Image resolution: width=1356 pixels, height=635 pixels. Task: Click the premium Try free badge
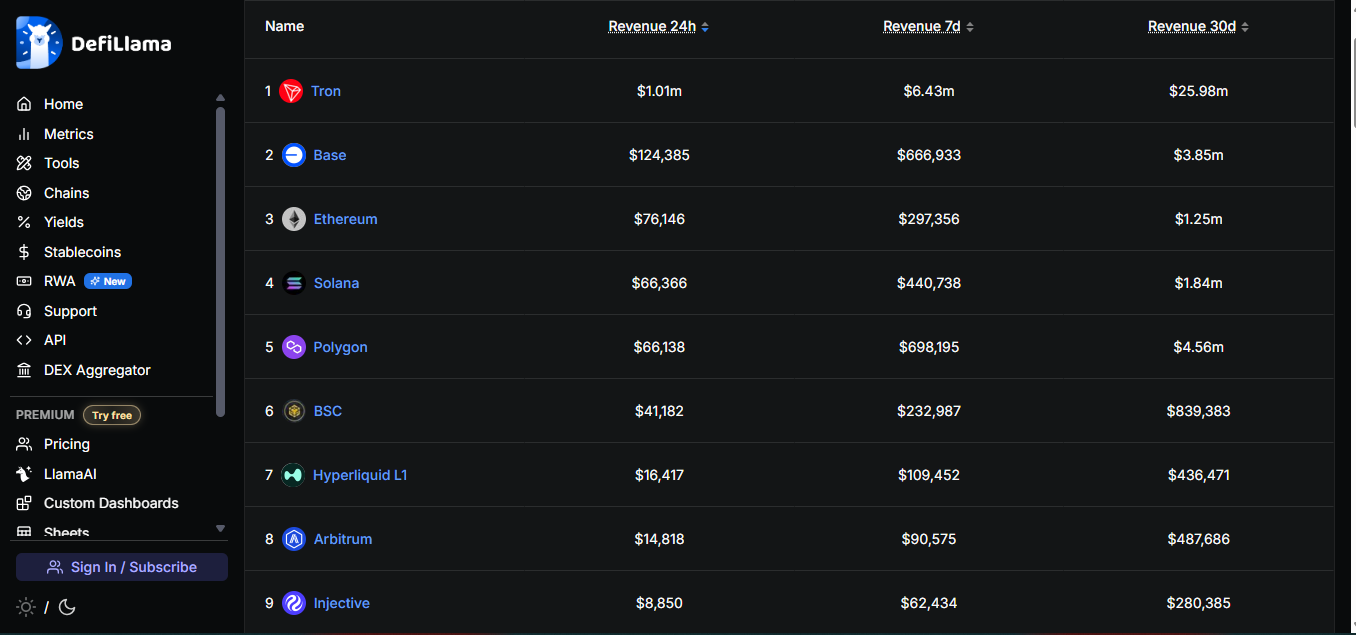pos(111,415)
